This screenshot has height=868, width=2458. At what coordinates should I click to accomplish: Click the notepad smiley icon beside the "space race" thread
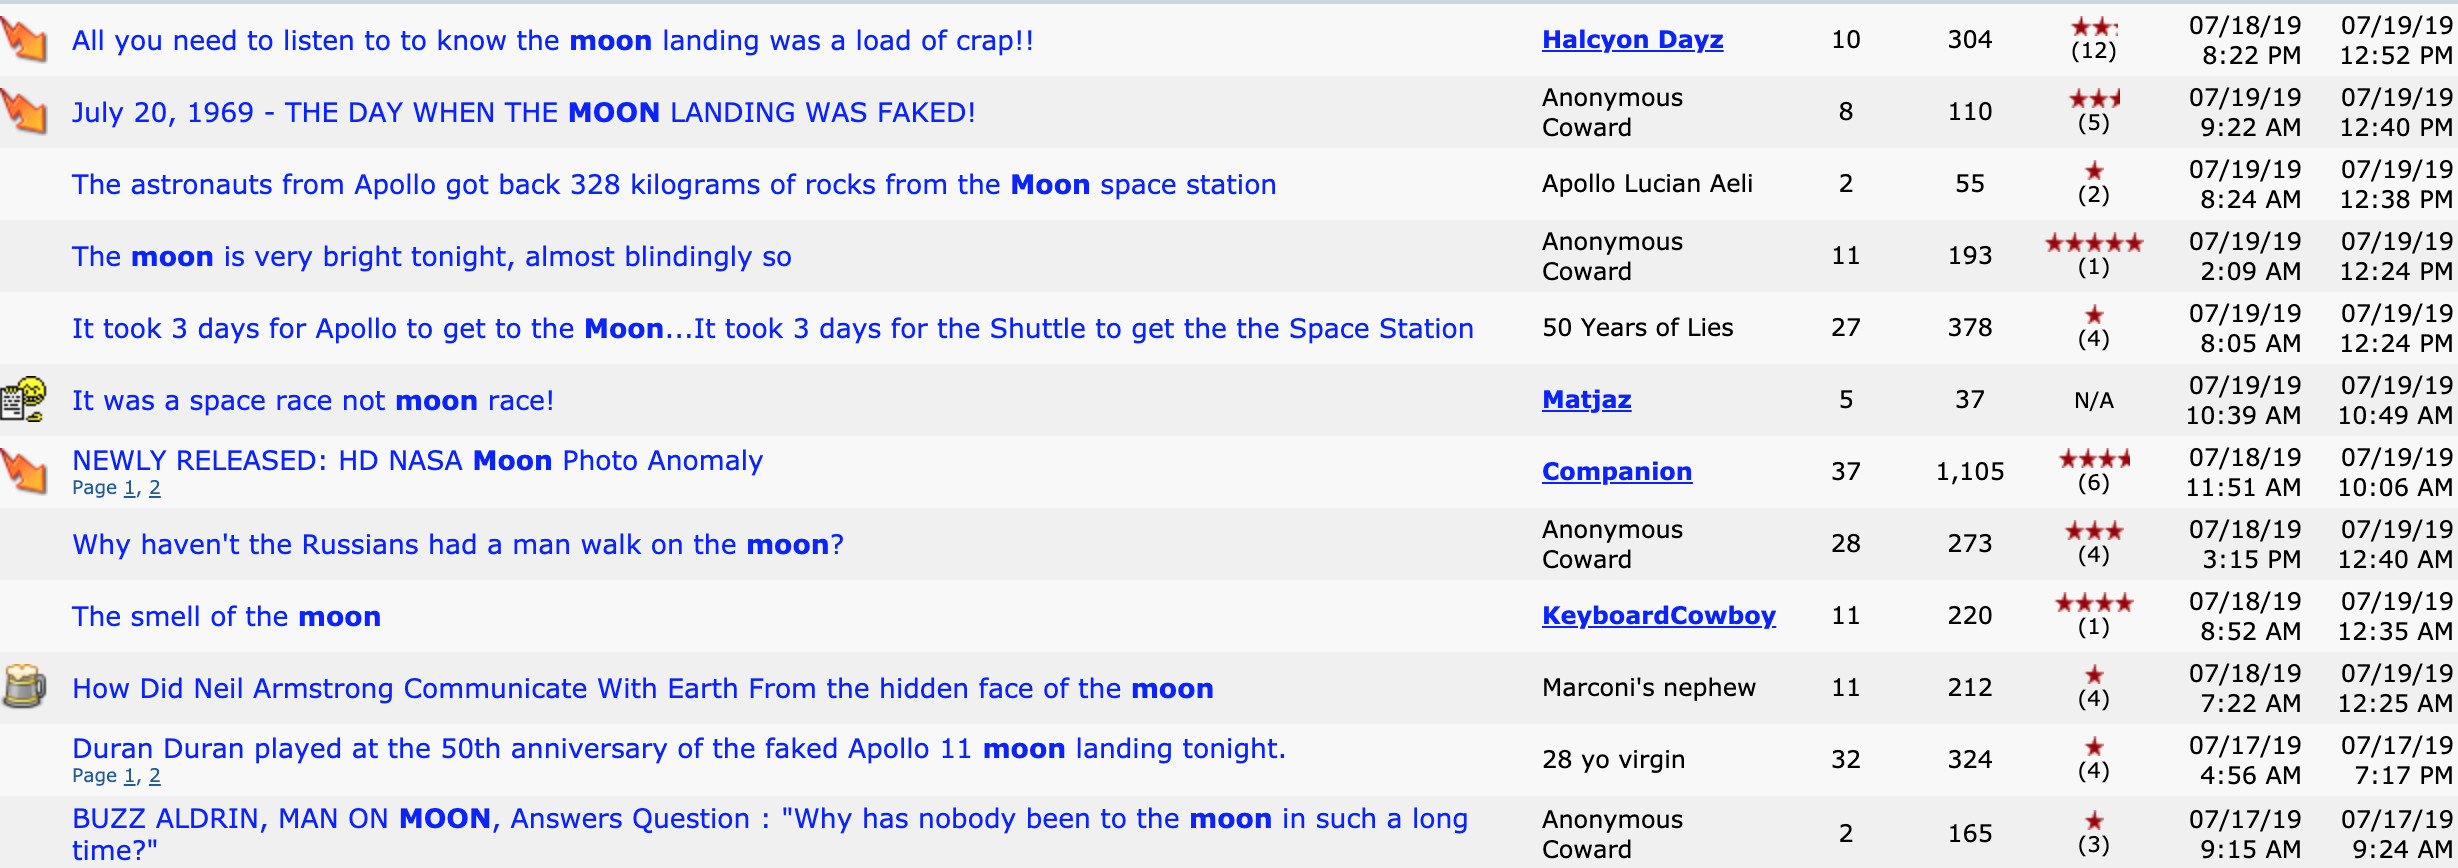pos(24,399)
